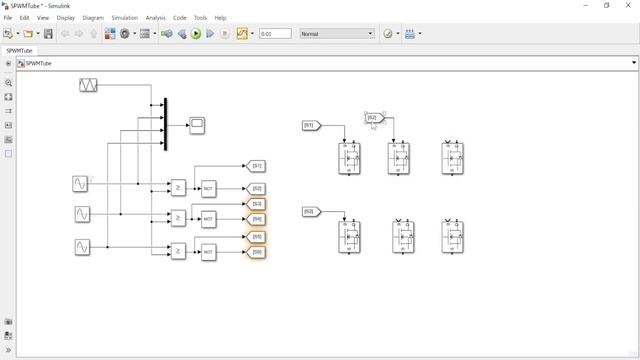Viewport: 640px width, 360px height.
Task: Click the Step Back simulation button
Action: [x=182, y=34]
